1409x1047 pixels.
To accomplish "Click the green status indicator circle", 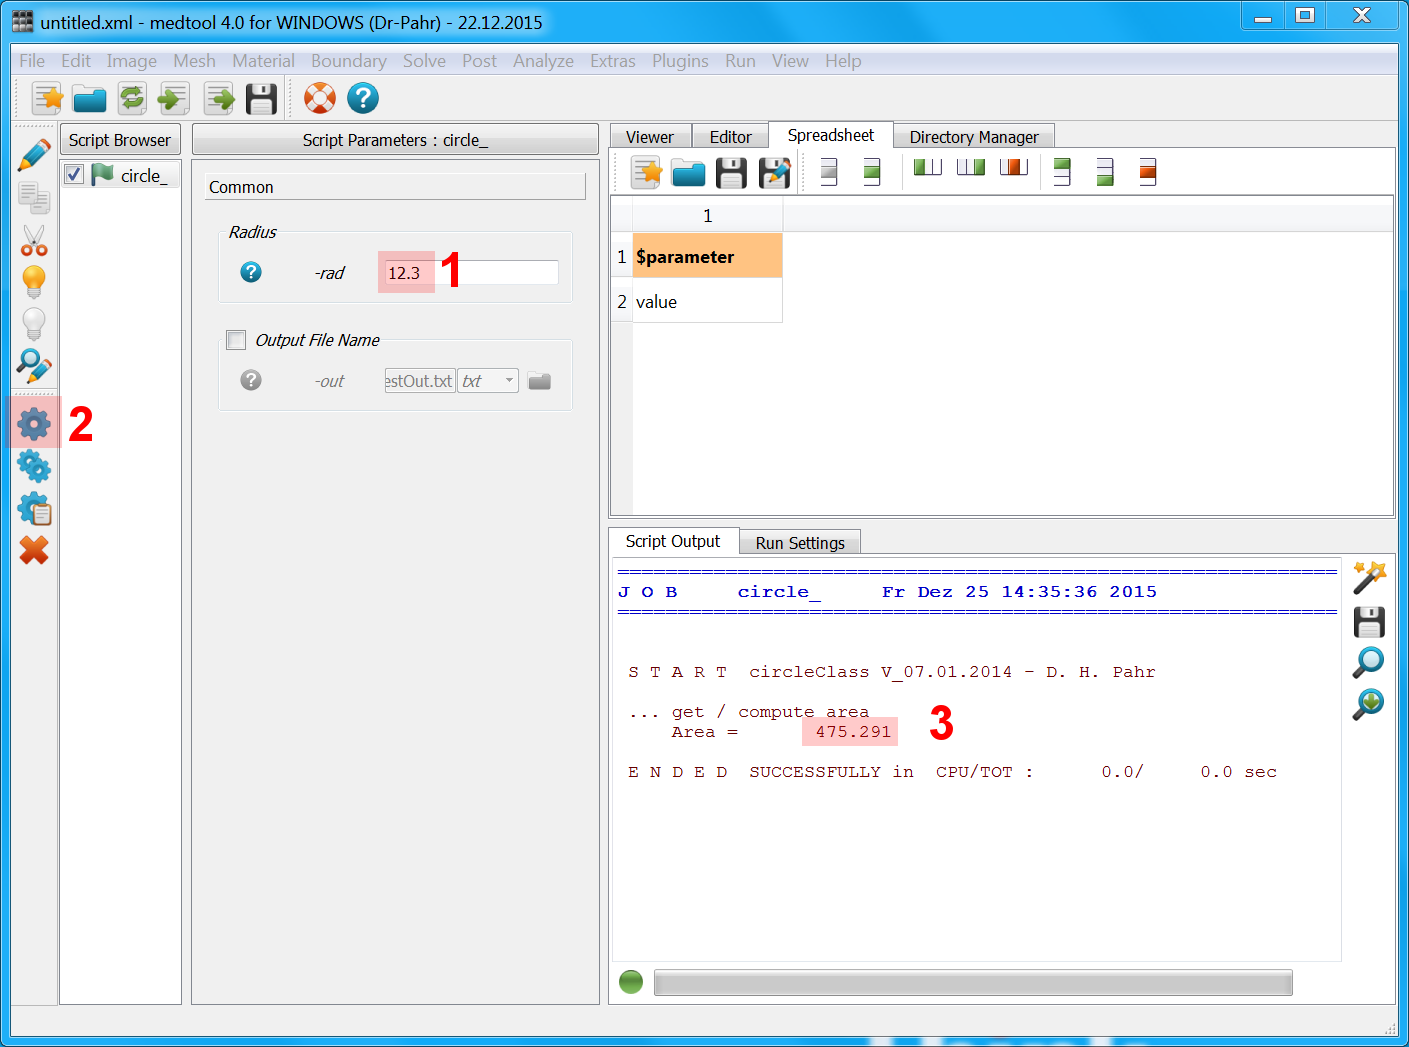I will pyautogui.click(x=631, y=982).
